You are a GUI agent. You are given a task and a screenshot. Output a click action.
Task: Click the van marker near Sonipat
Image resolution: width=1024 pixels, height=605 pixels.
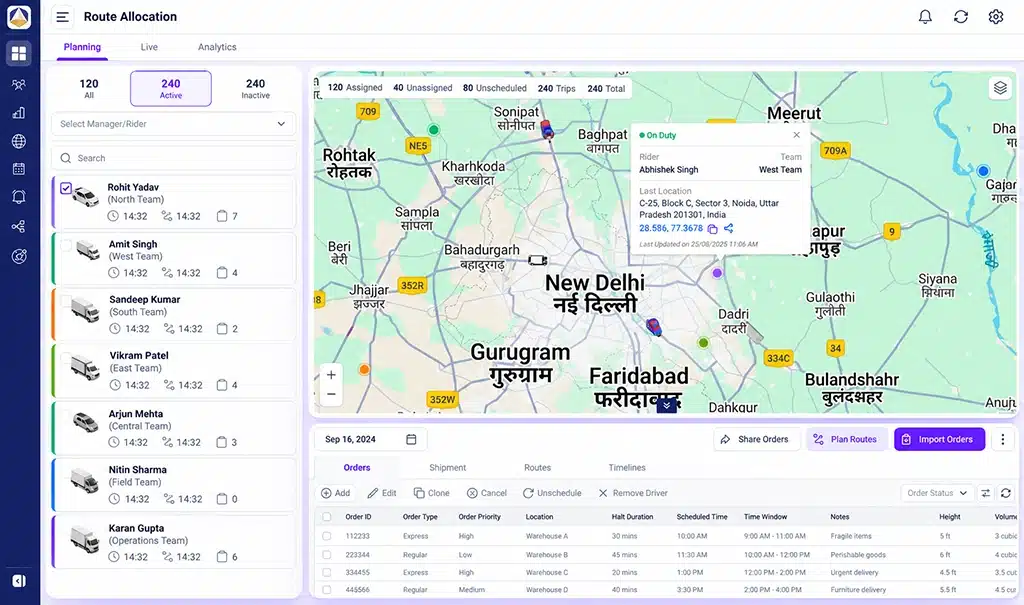coord(547,131)
